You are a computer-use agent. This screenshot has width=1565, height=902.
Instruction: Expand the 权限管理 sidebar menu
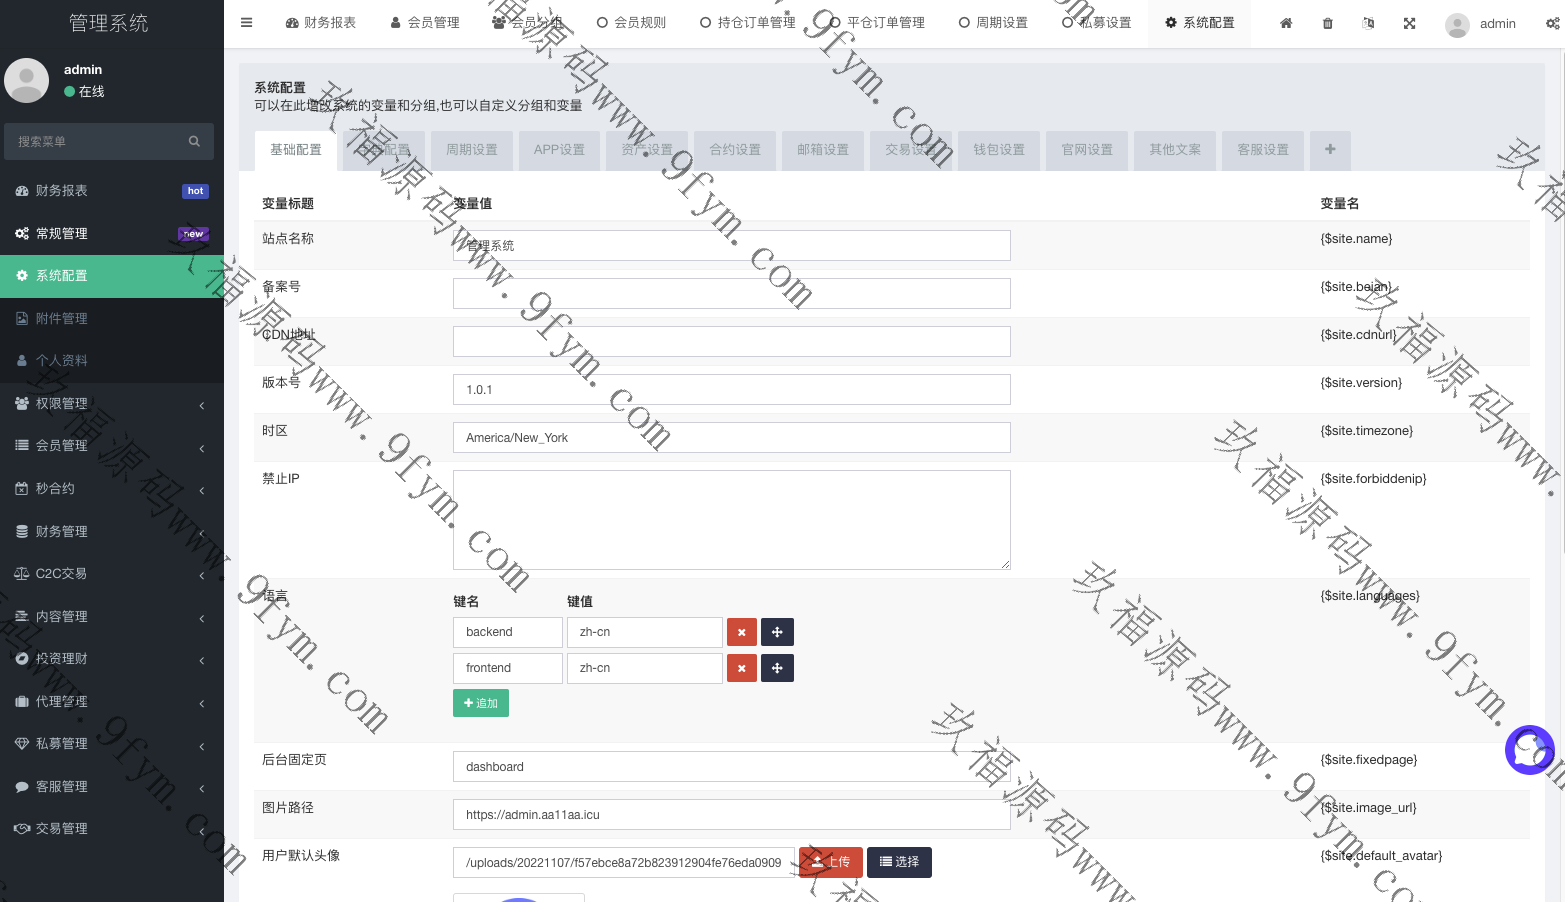111,404
